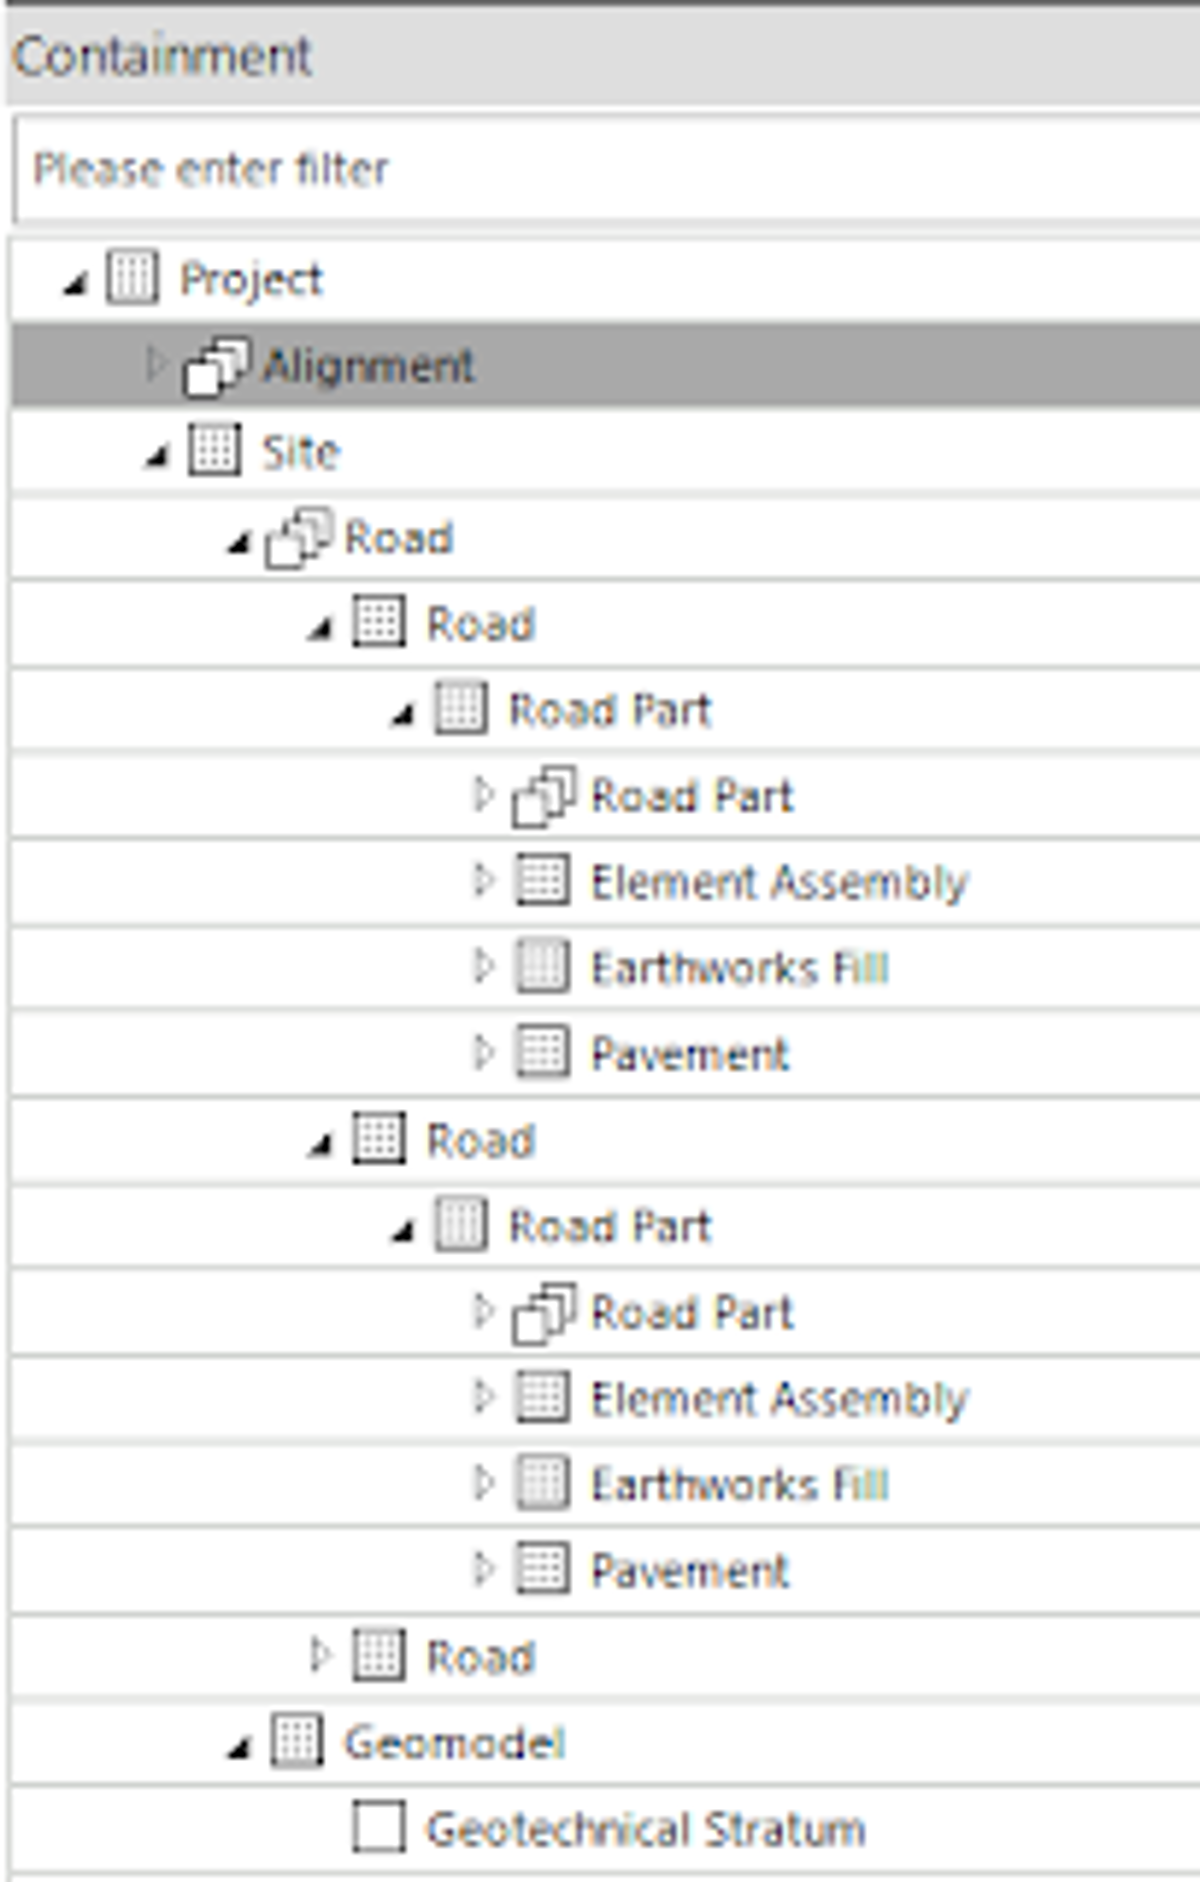
Task: Select the Alignment tree item
Action: (368, 366)
